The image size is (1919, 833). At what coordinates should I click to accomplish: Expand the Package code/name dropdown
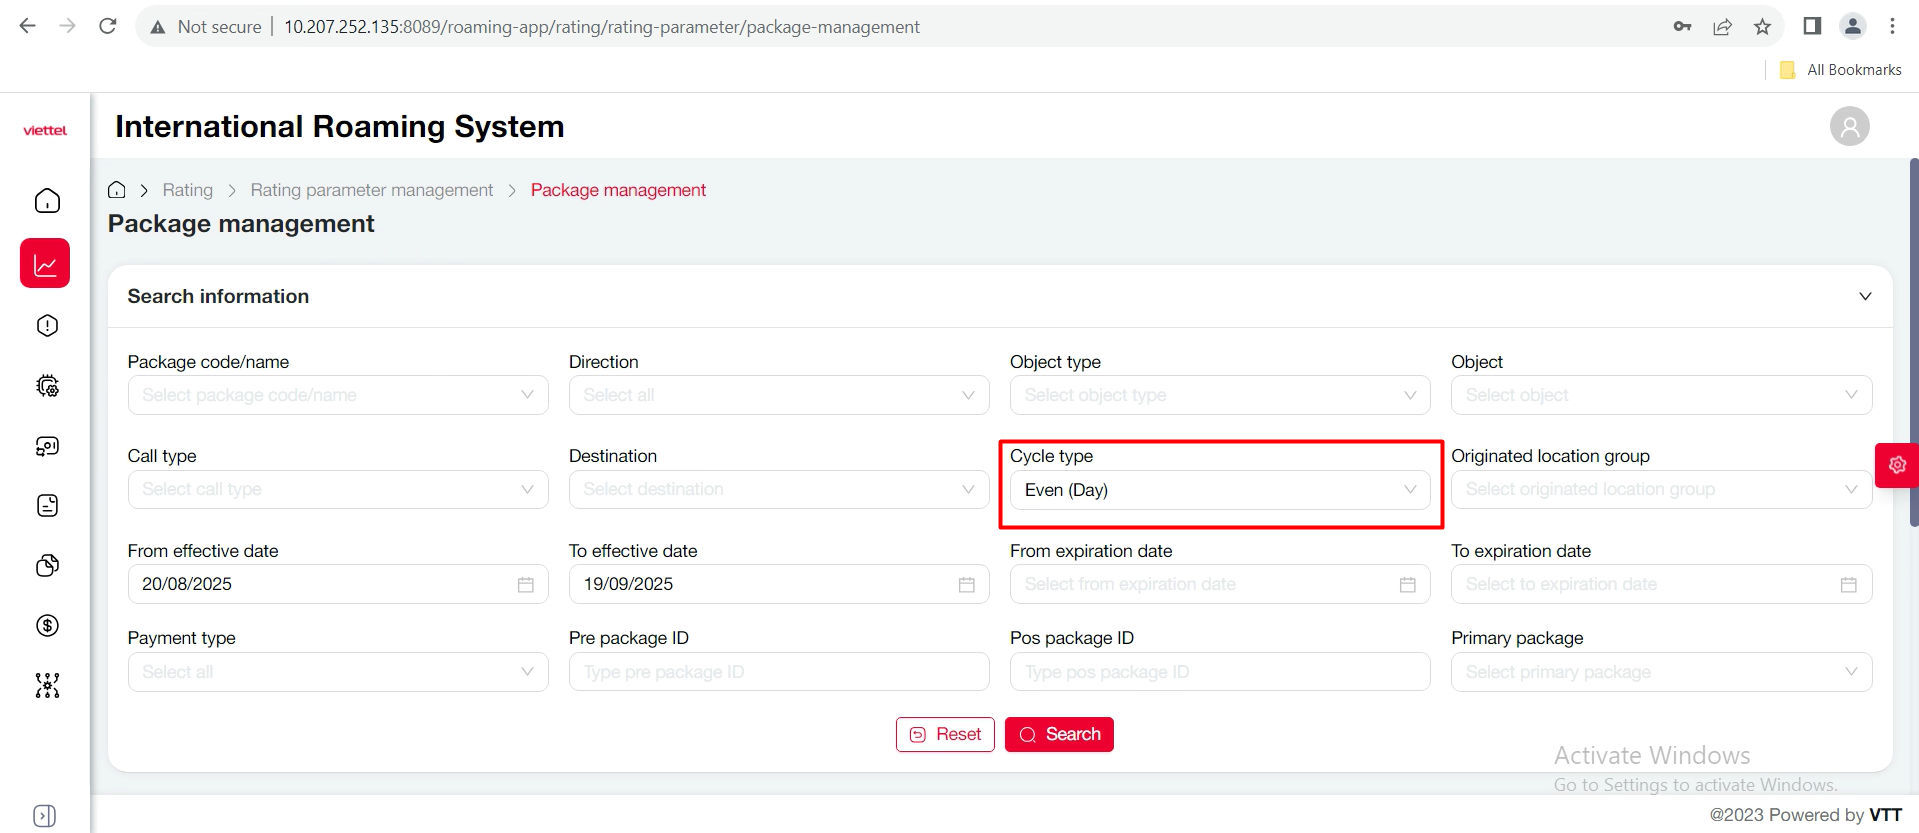coord(337,396)
